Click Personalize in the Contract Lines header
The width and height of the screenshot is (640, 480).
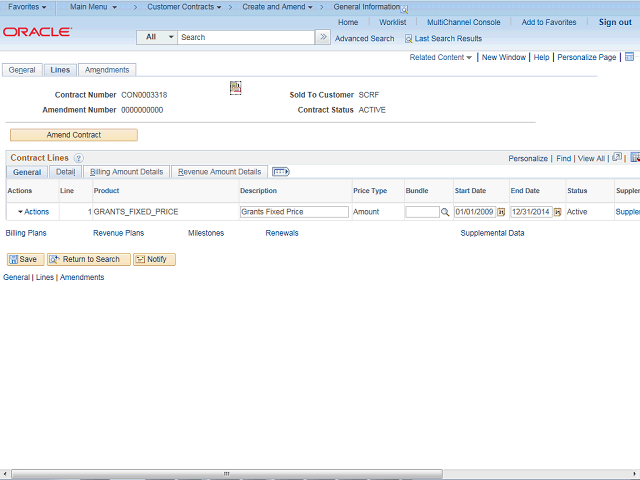[x=528, y=158]
